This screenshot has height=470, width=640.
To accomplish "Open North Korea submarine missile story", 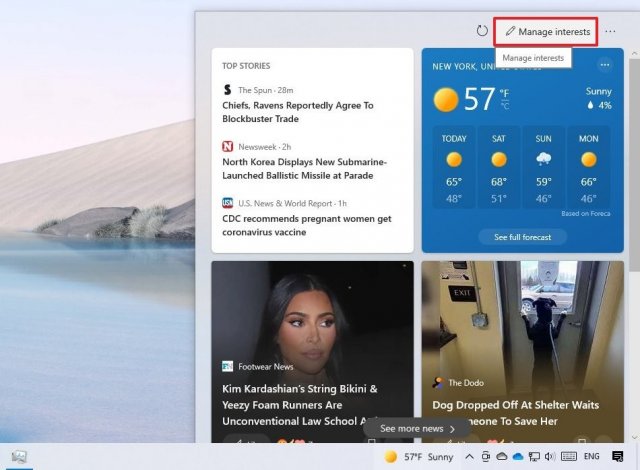I will pos(304,168).
